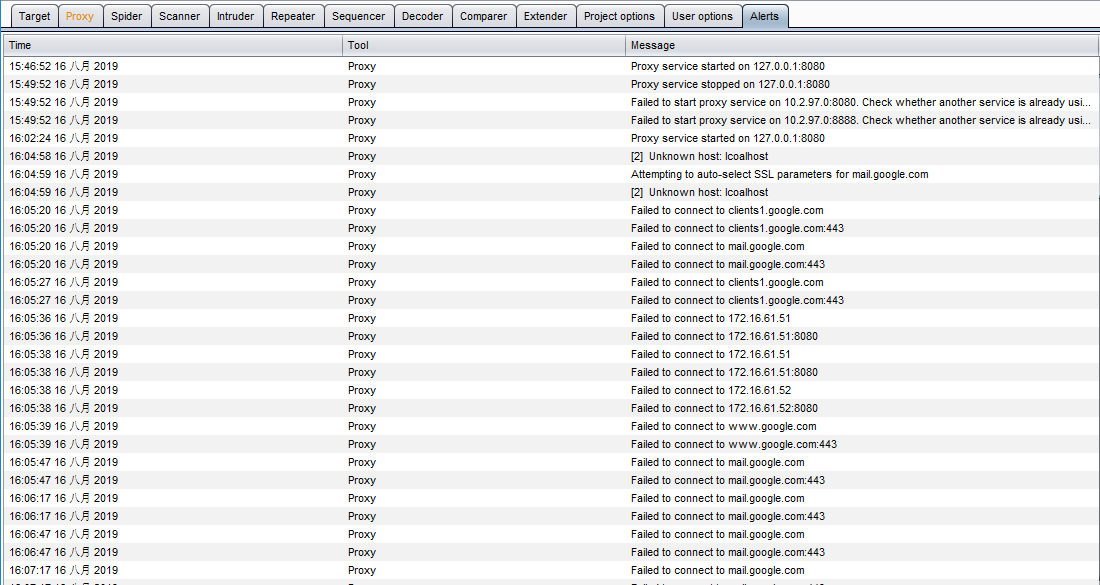
Task: Click Proxy tool cell in '172.16.61.52:8080' row
Action: [362, 408]
